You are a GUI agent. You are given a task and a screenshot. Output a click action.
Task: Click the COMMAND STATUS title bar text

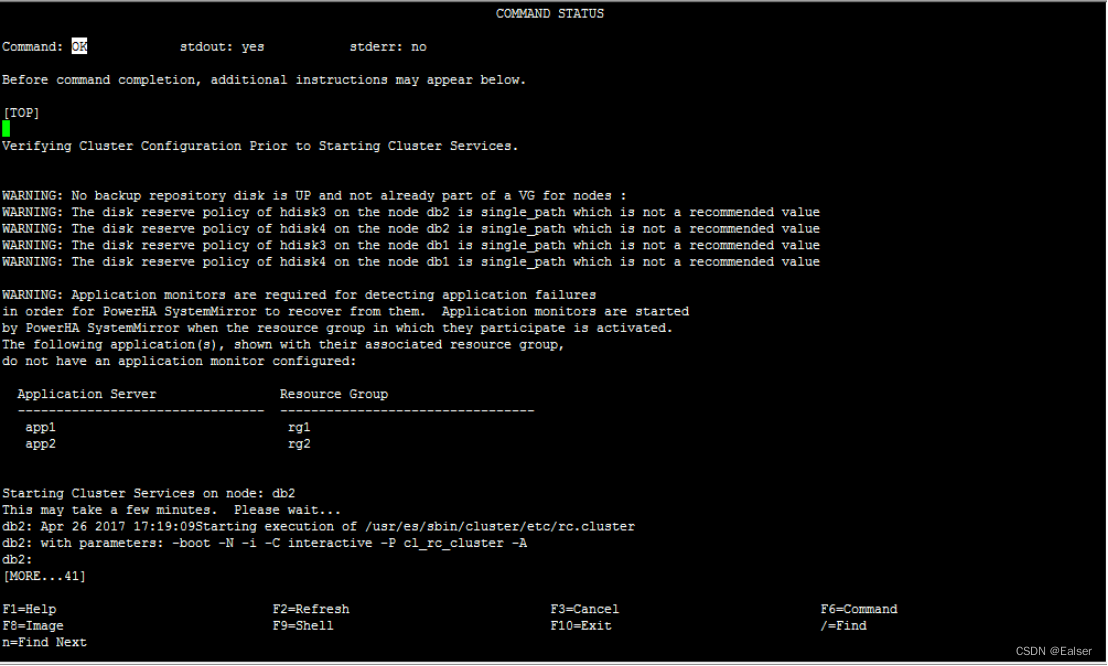click(550, 13)
